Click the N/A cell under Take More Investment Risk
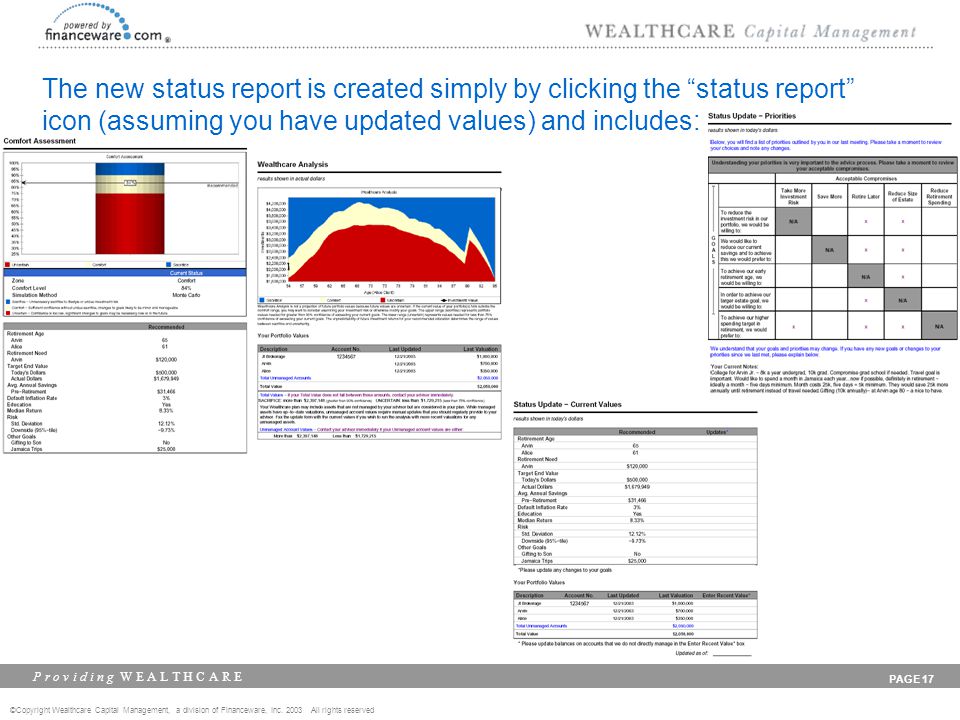The width and height of the screenshot is (960, 720). pyautogui.click(x=793, y=222)
